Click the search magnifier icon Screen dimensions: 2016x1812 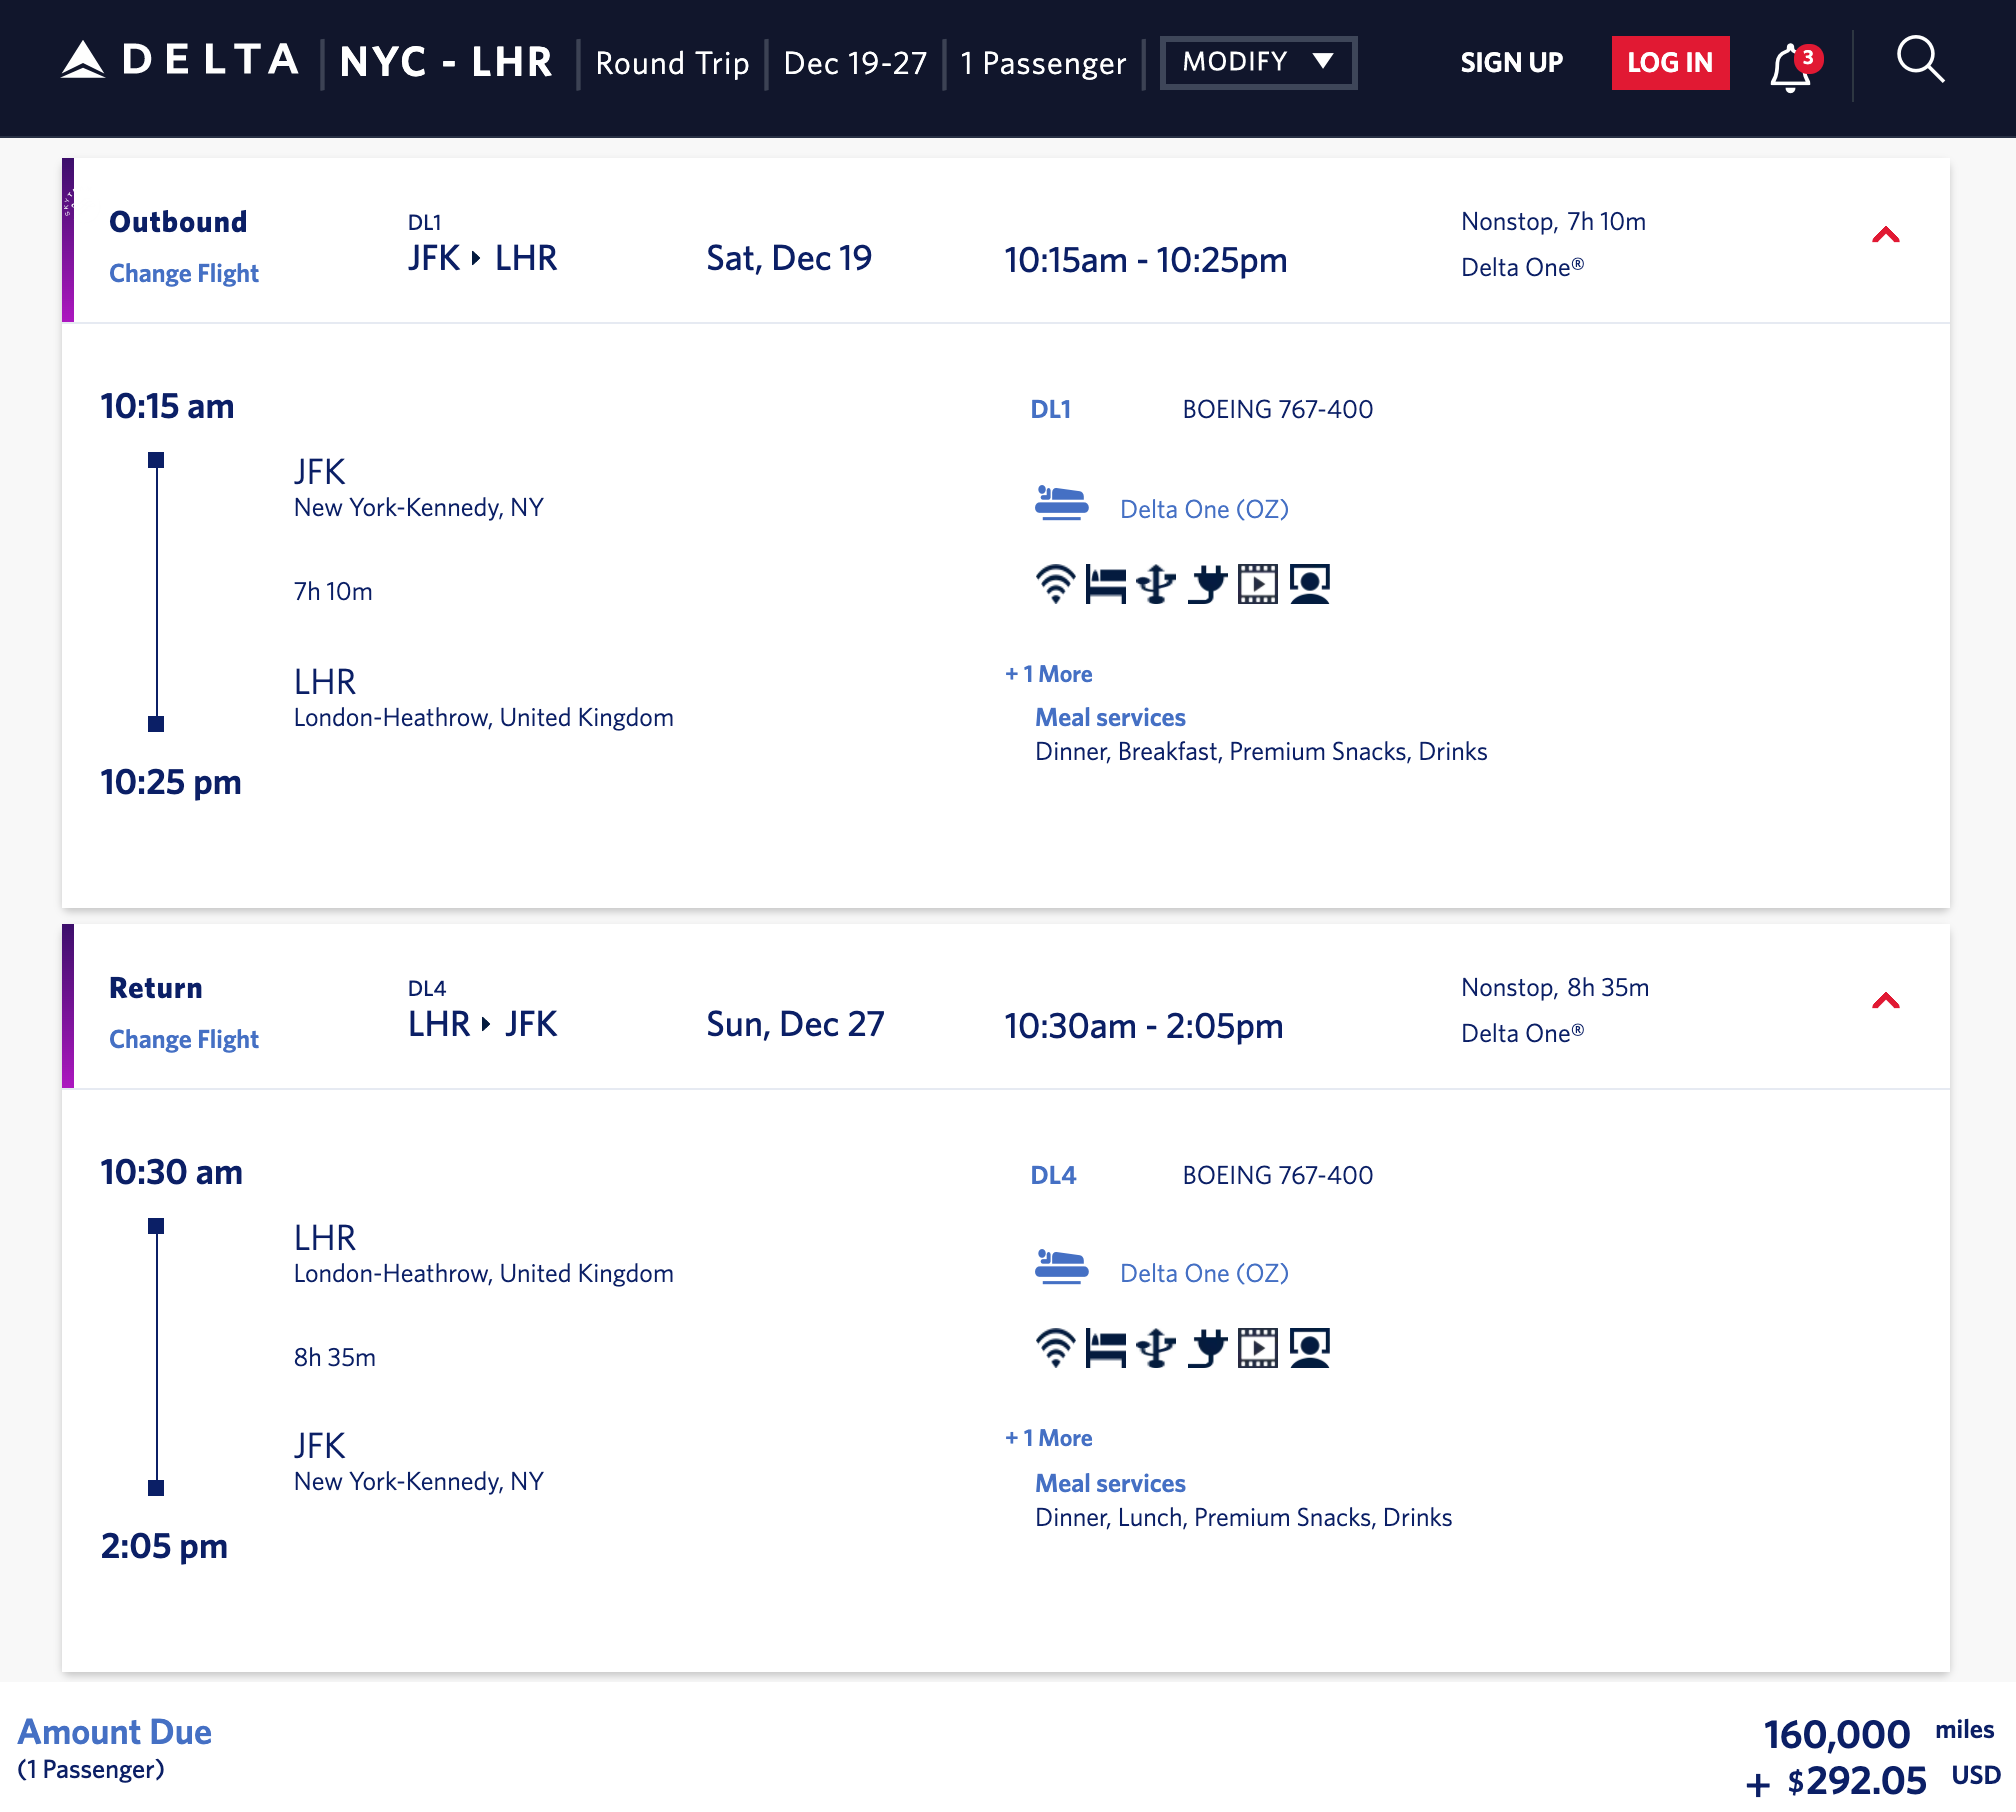click(1920, 61)
